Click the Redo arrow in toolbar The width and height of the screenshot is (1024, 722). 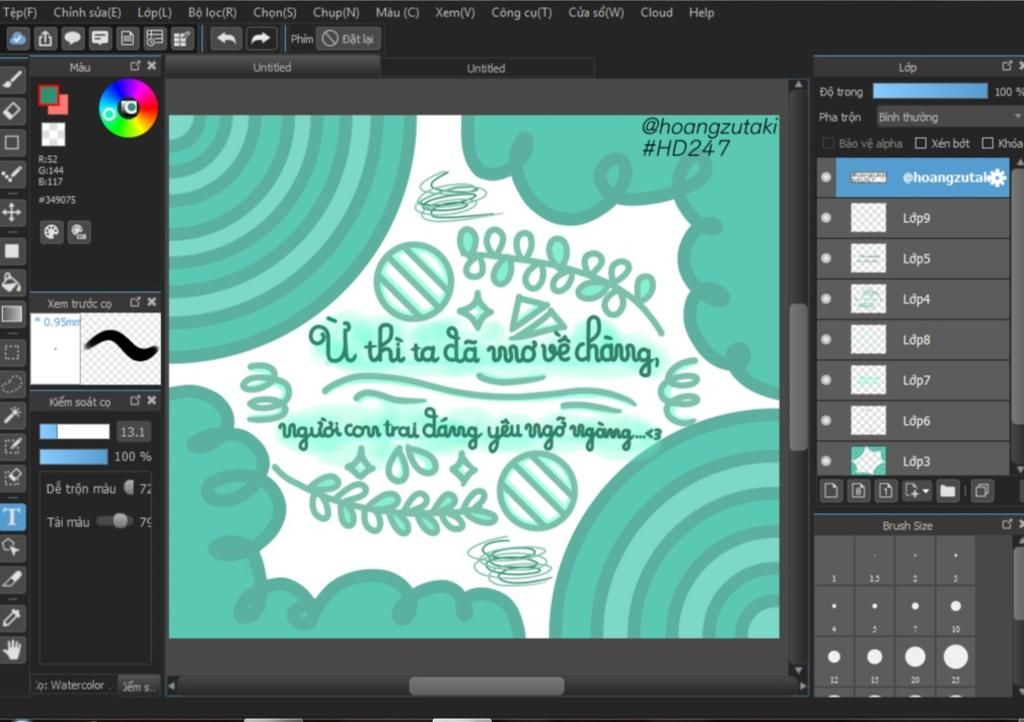coord(261,39)
